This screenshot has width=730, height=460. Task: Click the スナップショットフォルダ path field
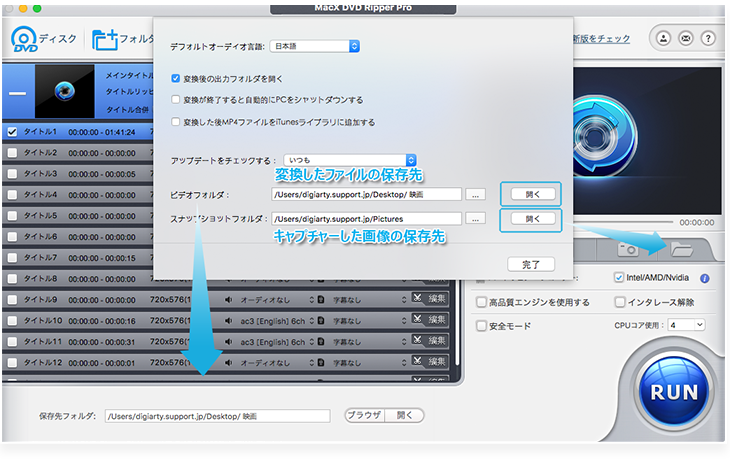coord(366,219)
